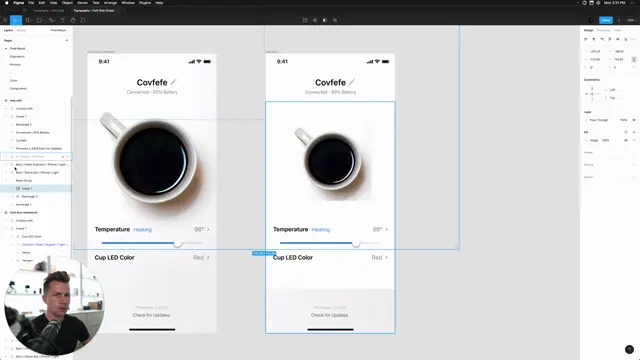Image resolution: width=640 pixels, height=360 pixels.
Task: Open the shape tools dropdown arrow
Action: coord(43,20)
